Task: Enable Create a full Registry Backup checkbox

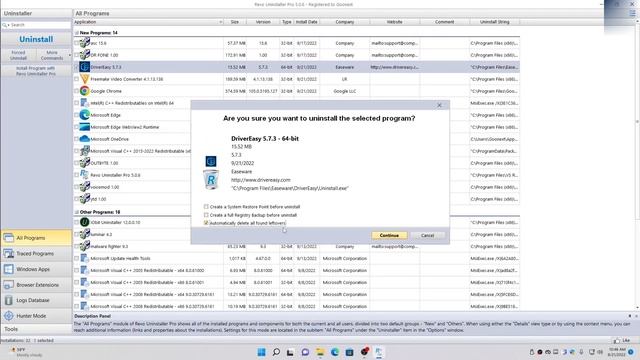Action: tap(206, 215)
